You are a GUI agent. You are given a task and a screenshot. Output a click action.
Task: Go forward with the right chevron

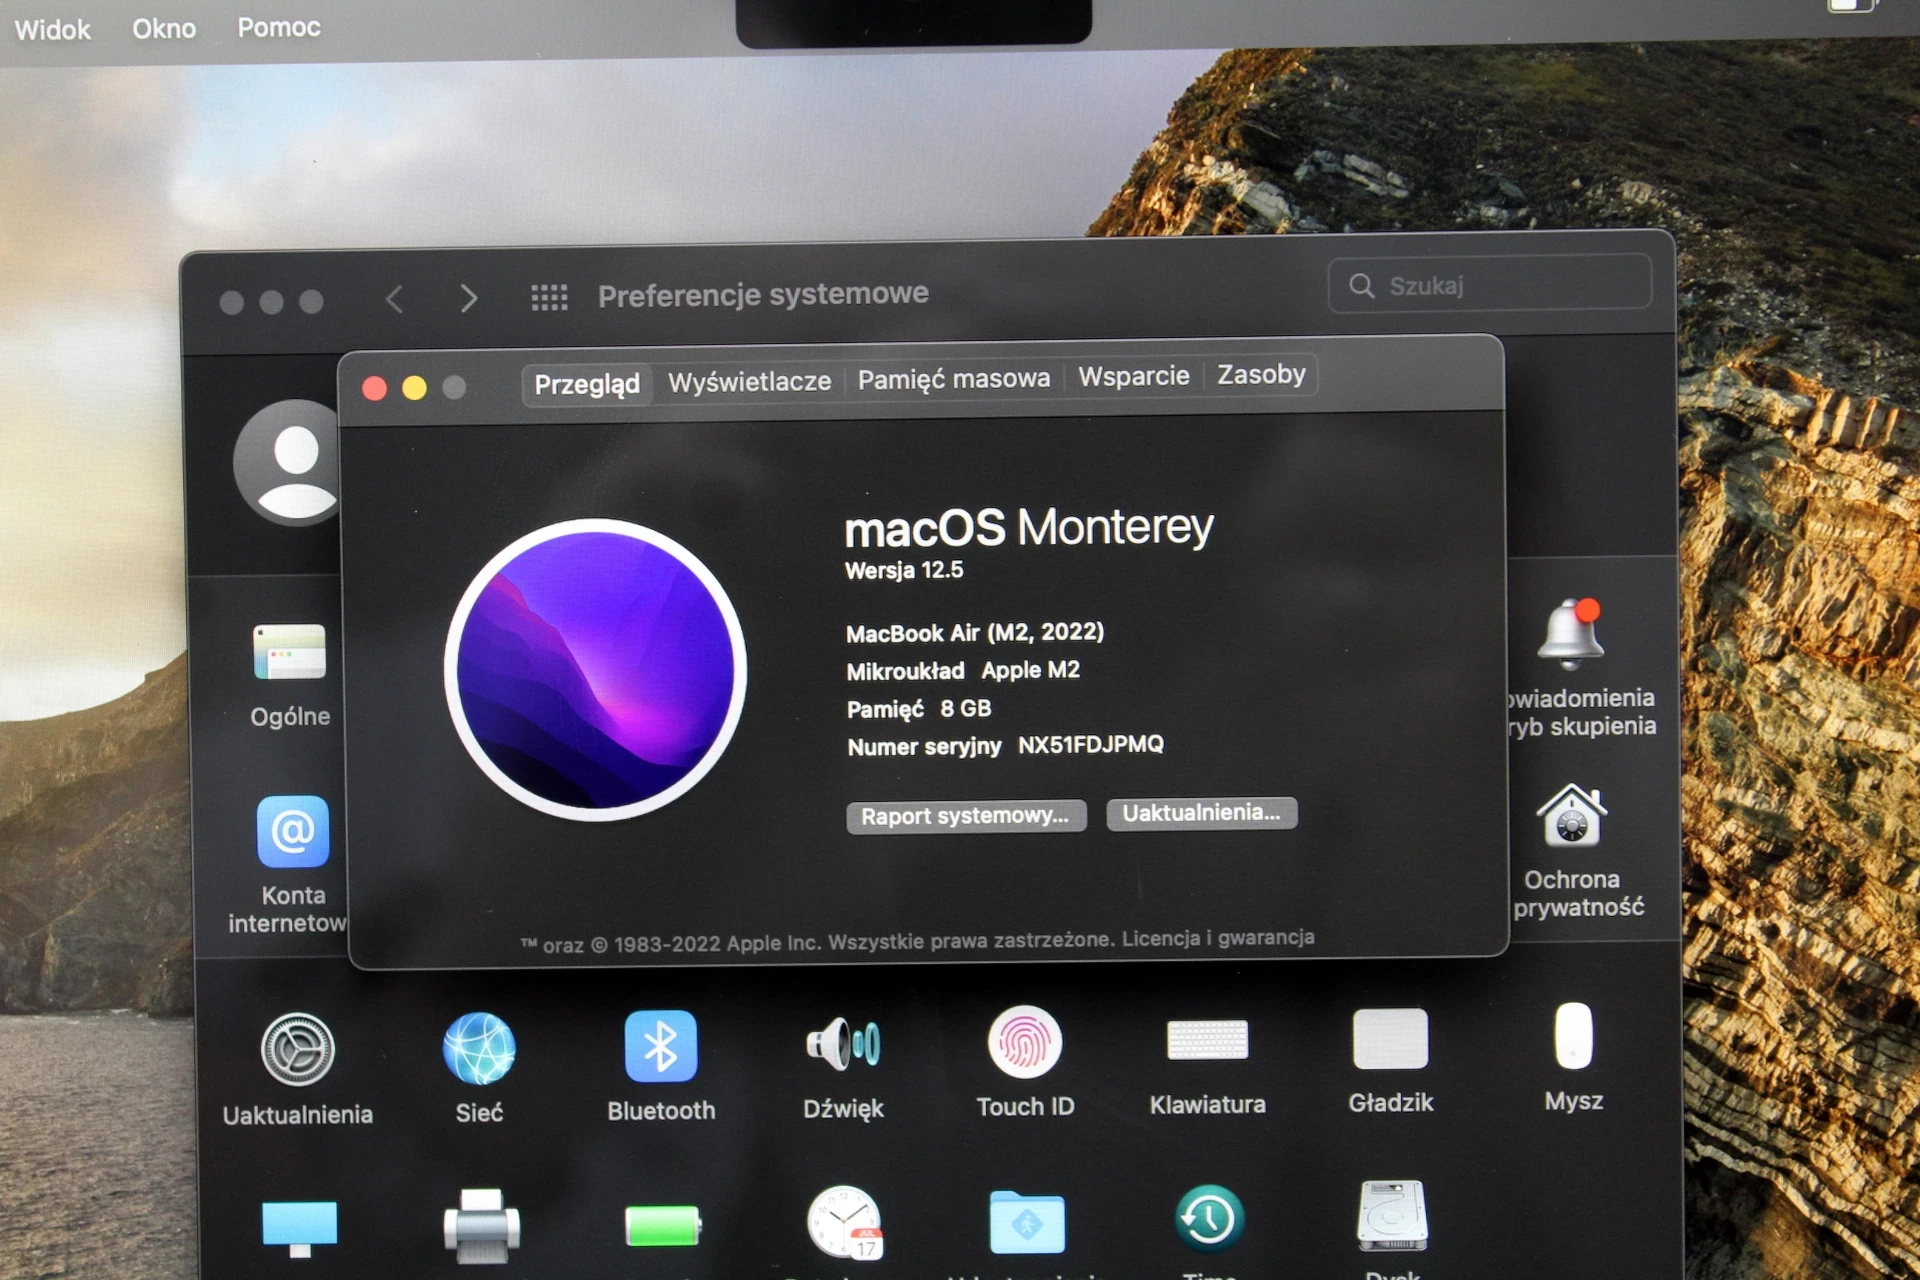click(468, 298)
